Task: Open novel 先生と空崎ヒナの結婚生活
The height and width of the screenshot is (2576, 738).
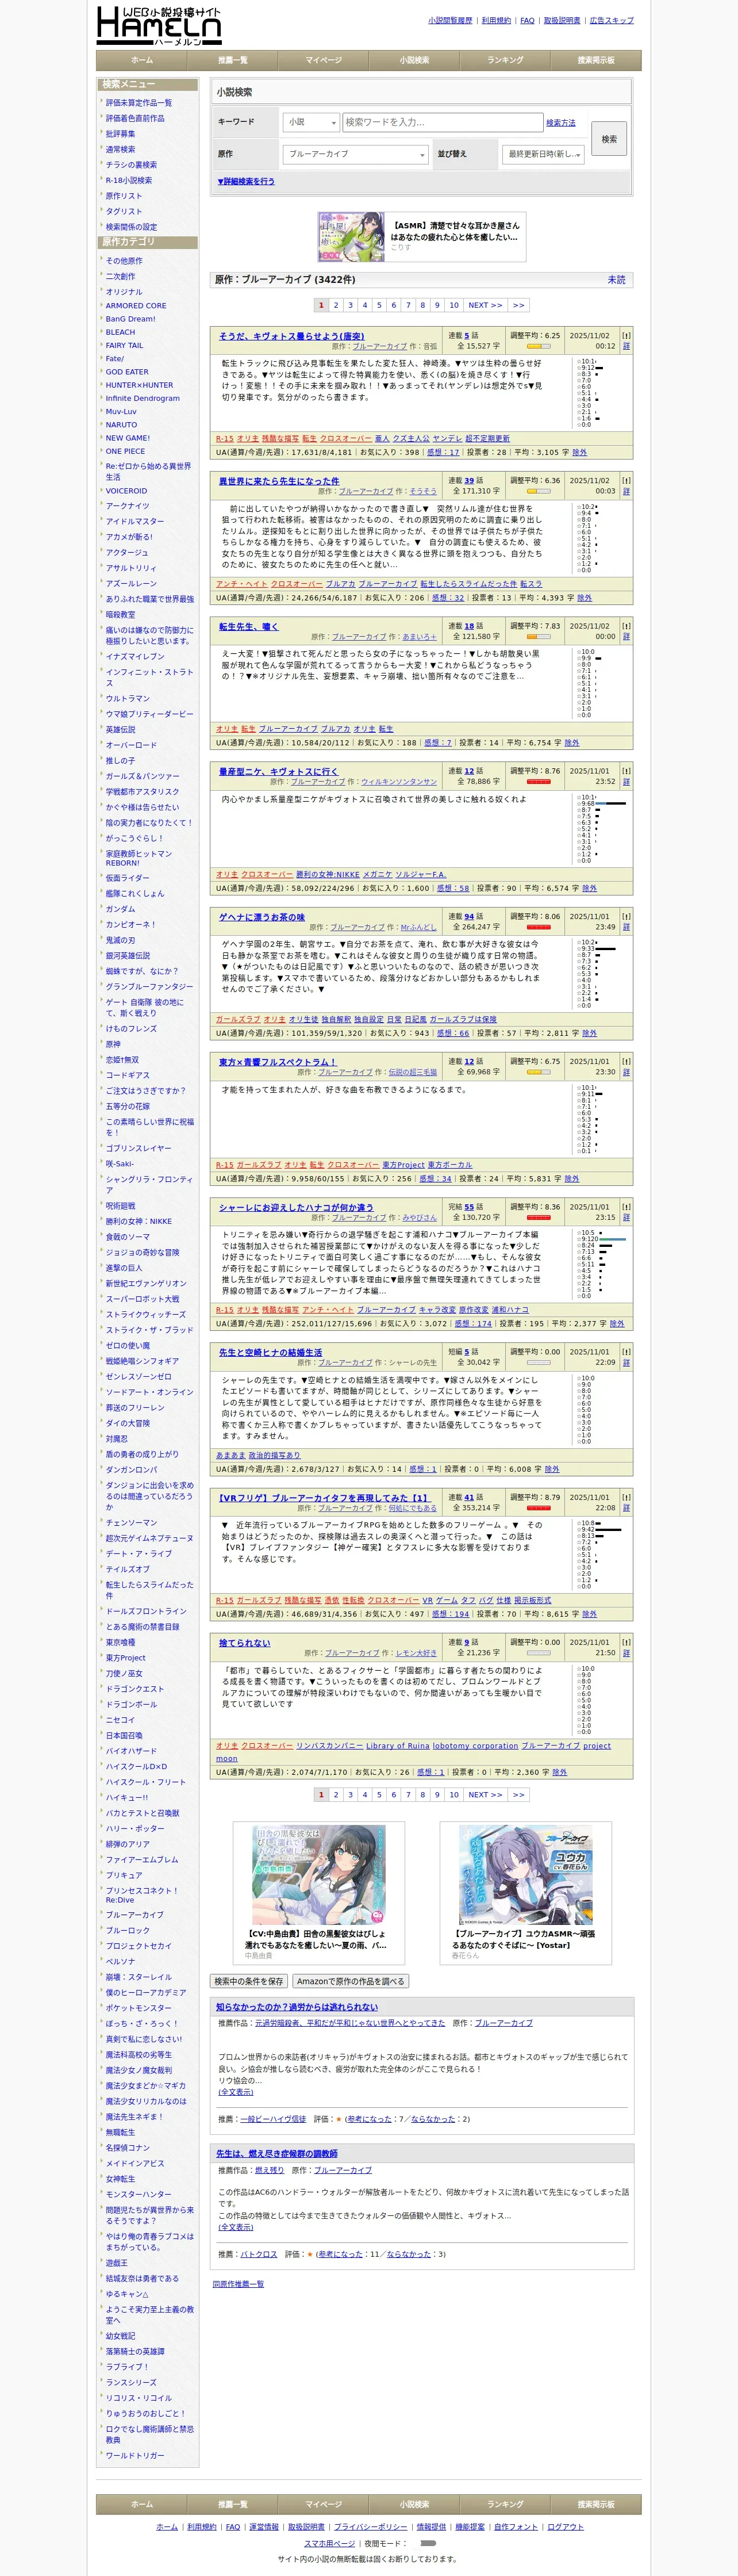Action: (270, 1352)
